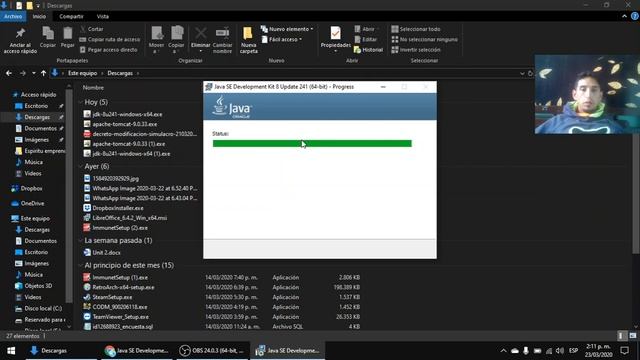640x360 pixels.
Task: Open OneDrive in navigation pane
Action: (x=28, y=203)
